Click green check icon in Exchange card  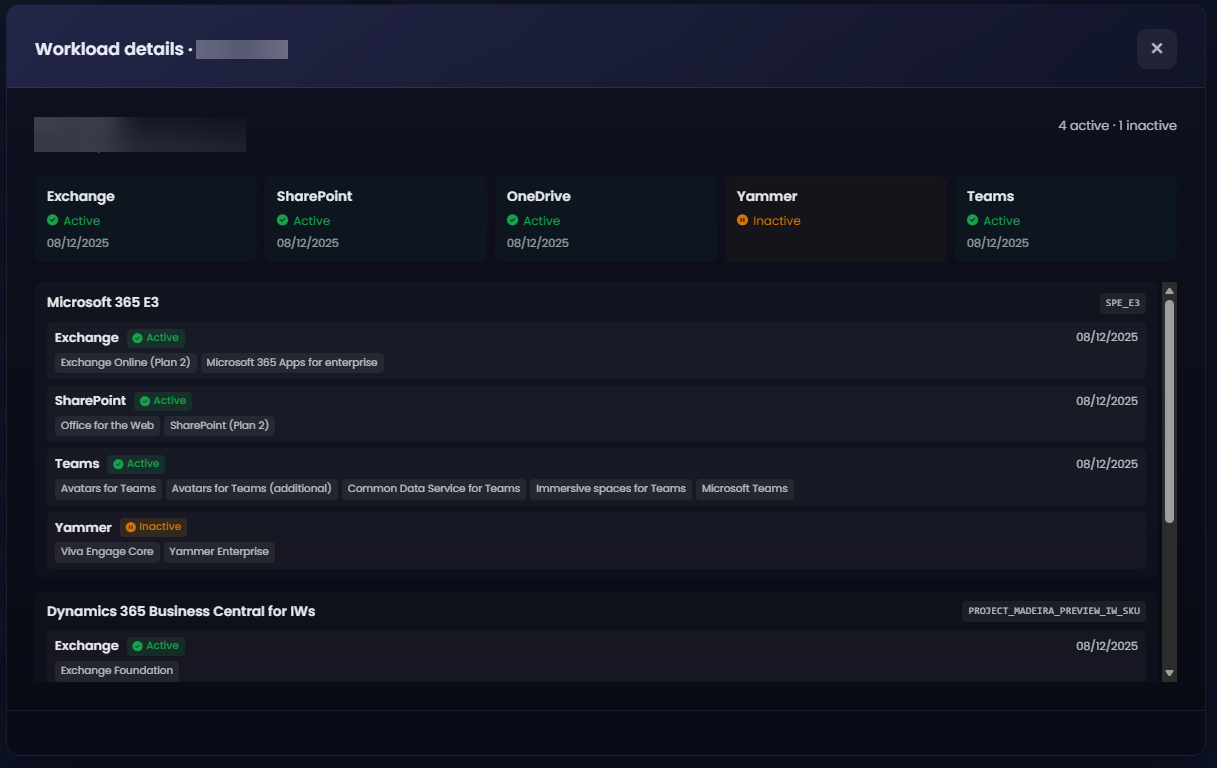(53, 220)
